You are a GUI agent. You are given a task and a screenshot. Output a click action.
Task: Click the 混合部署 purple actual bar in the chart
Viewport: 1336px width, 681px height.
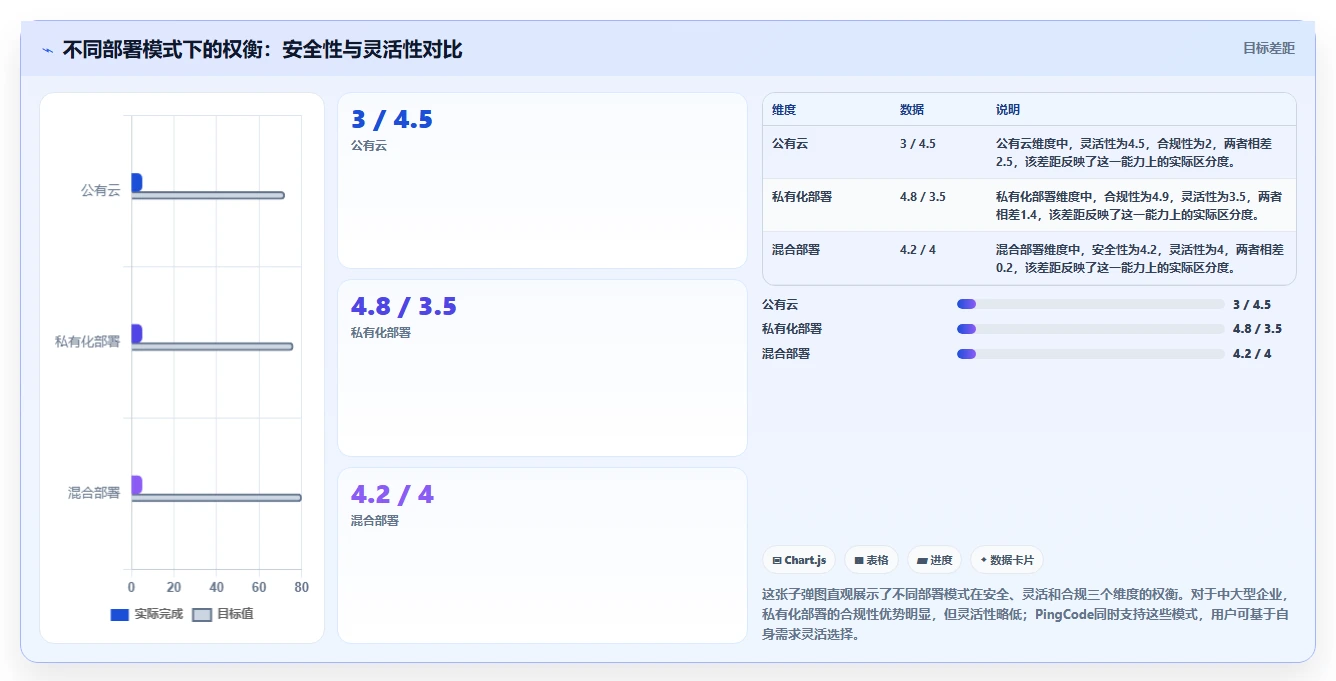[x=136, y=484]
